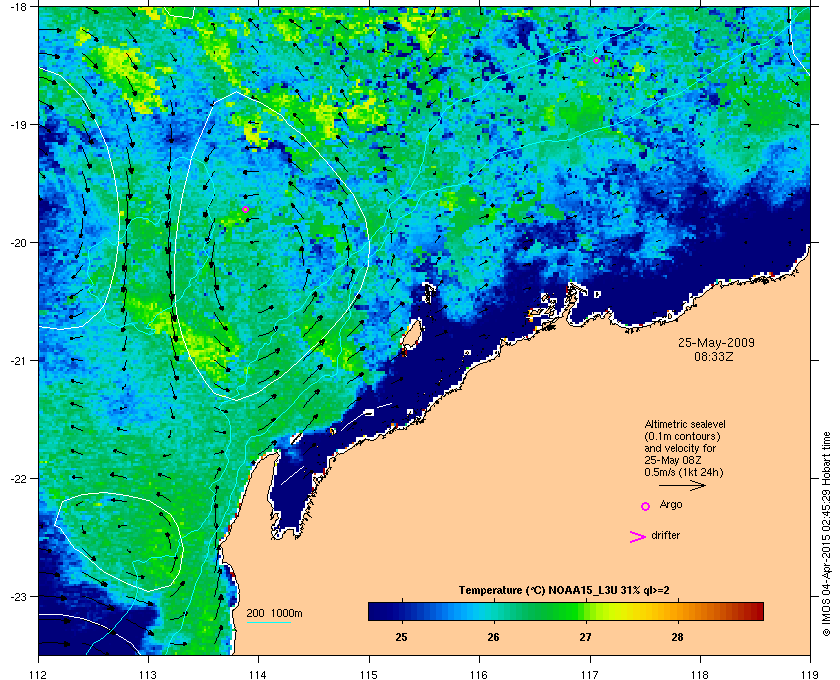Click the latitude axis label -20
This screenshot has width=840, height=680.
[x=18, y=243]
